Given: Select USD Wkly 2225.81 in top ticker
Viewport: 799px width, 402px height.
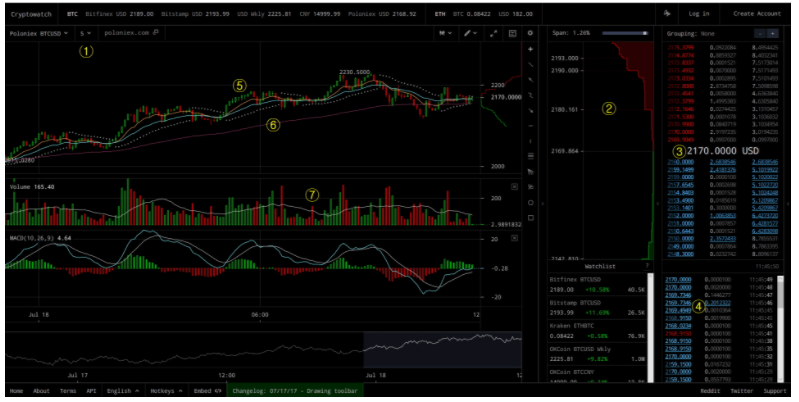Looking at the screenshot, I should pyautogui.click(x=264, y=14).
